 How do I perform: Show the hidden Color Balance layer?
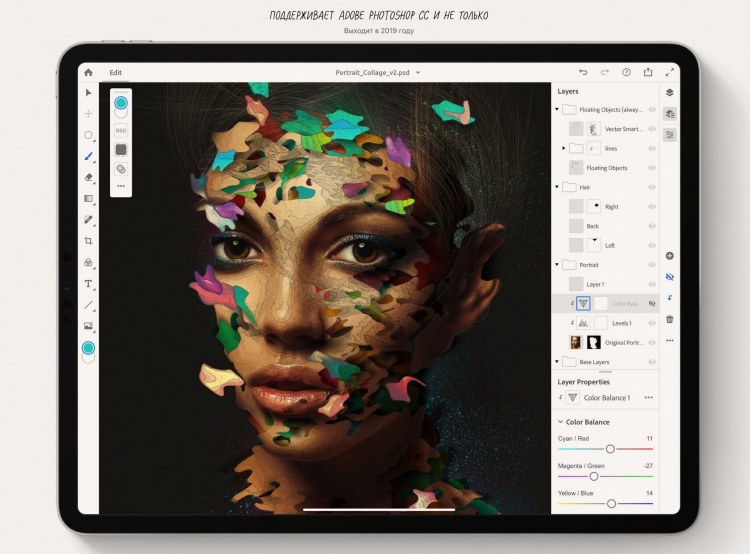[651, 304]
